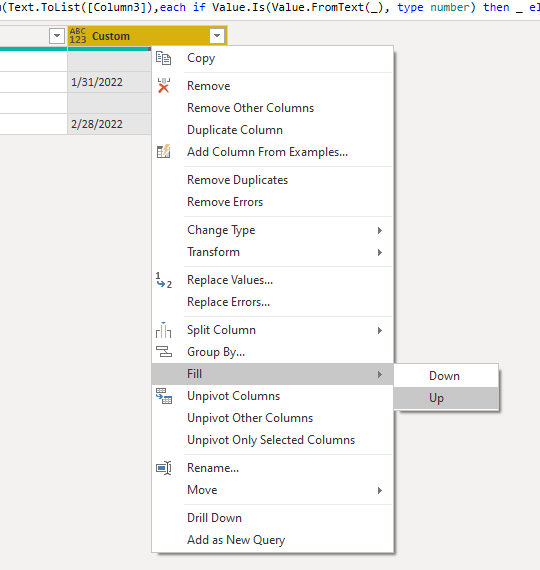Viewport: 540px width, 570px height.
Task: Select Unpivot Columns
Action: pos(272,396)
